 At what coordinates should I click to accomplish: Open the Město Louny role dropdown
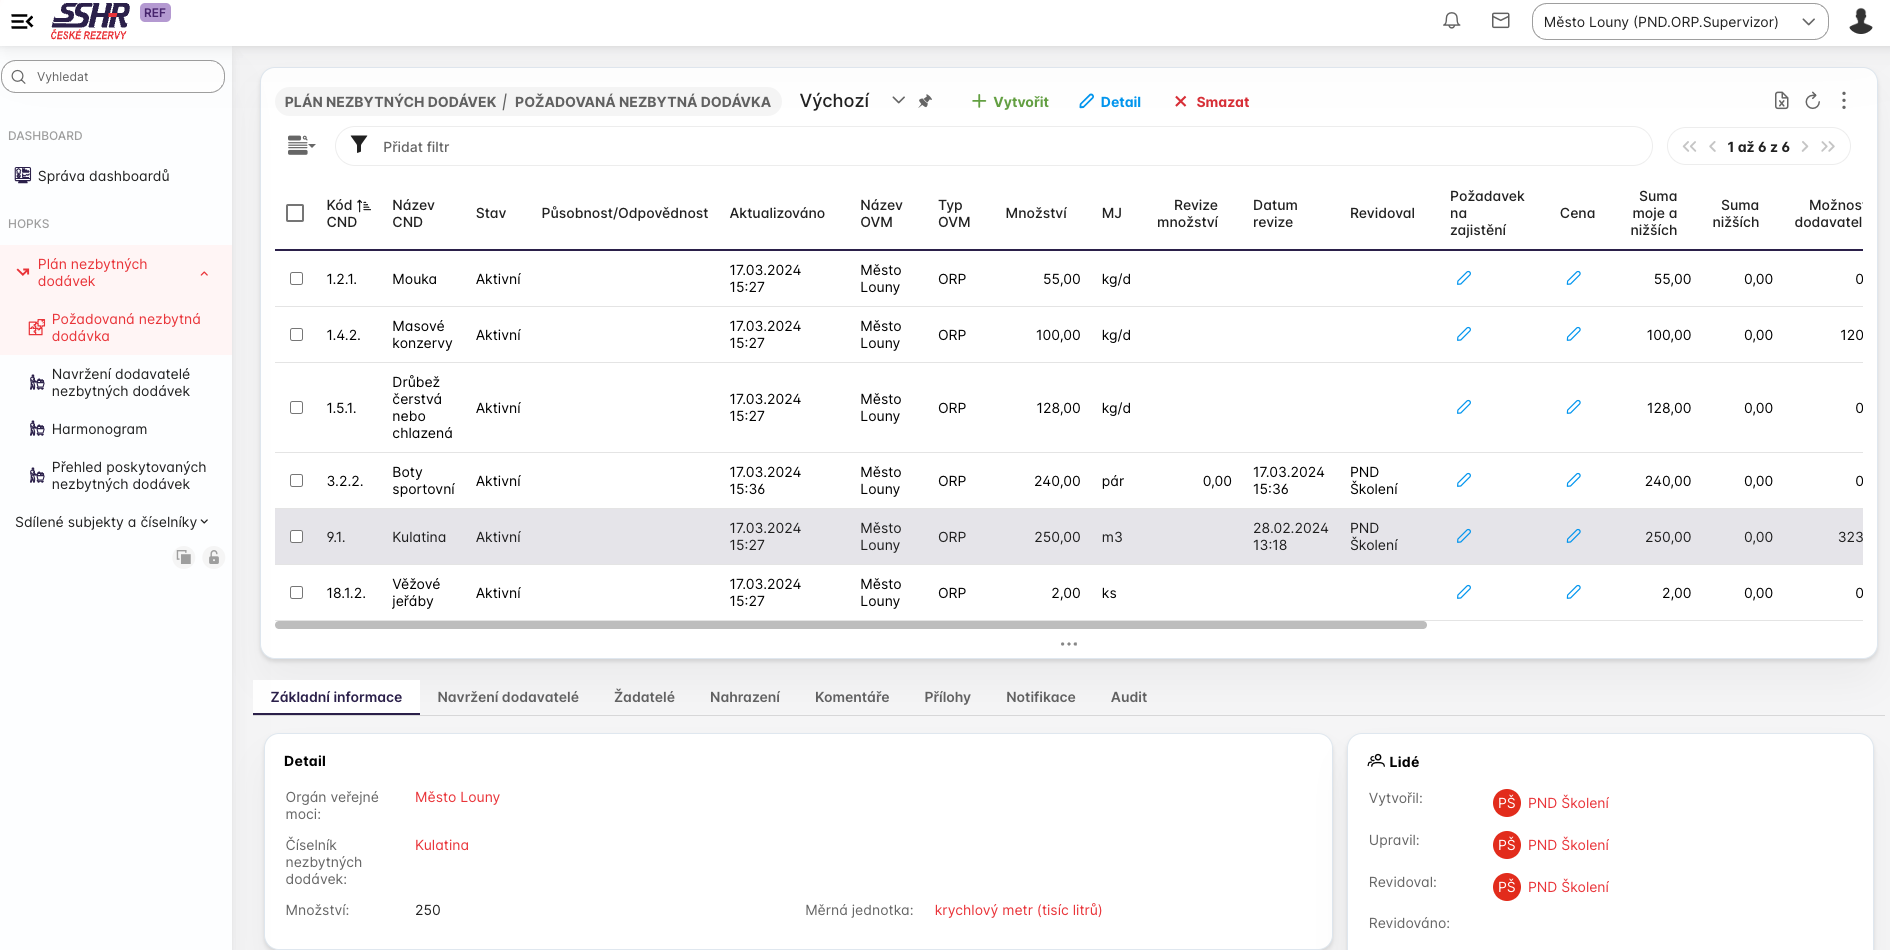click(1679, 22)
